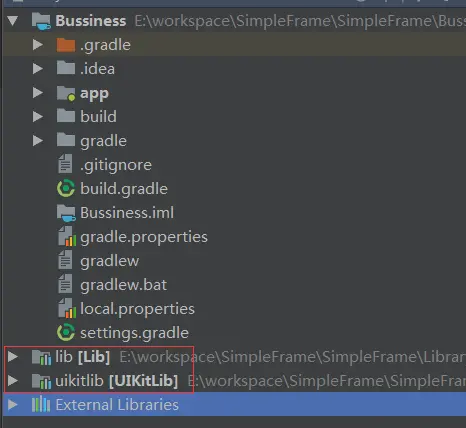466x428 pixels.
Task: Click the .idea folder icon
Action: [66, 68]
